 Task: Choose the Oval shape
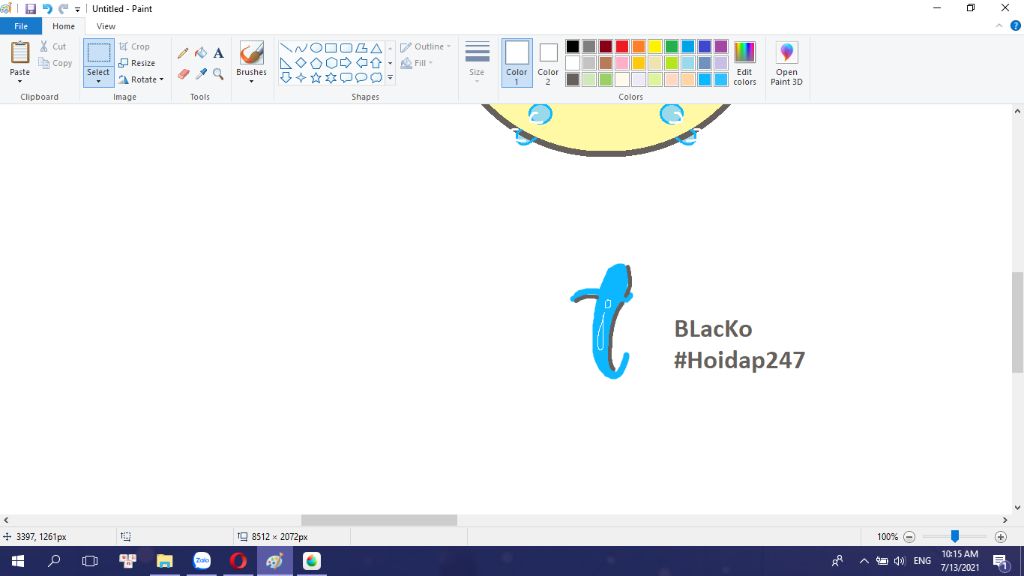[x=316, y=48]
